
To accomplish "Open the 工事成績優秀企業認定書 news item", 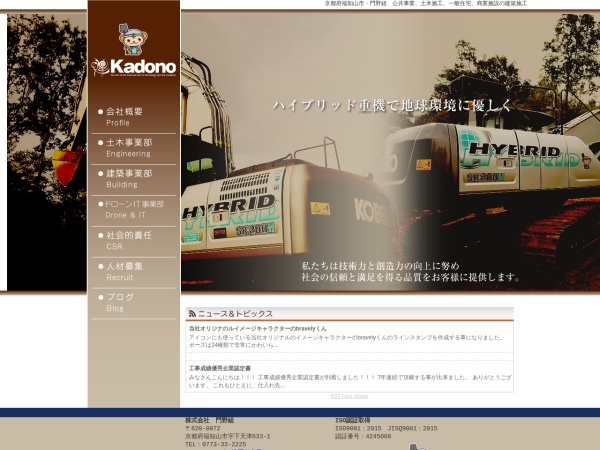I will click(x=220, y=368).
